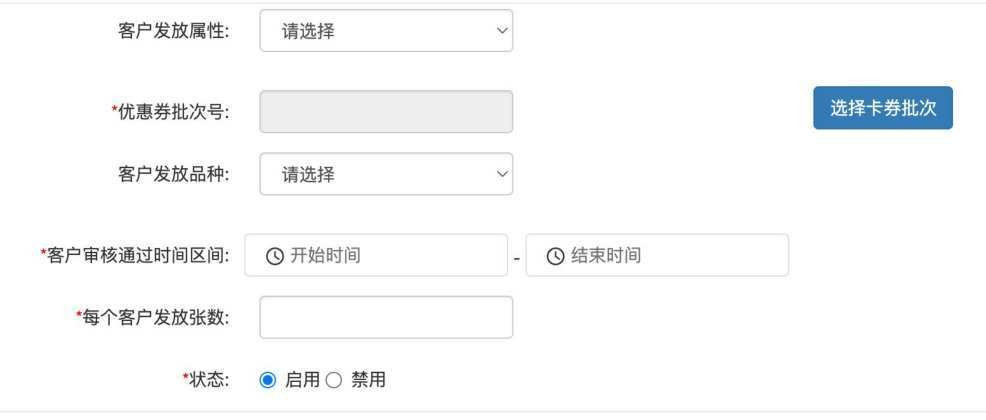This screenshot has width=986, height=420.
Task: Click the 客户审核通过时间区间 label
Action: 135,255
